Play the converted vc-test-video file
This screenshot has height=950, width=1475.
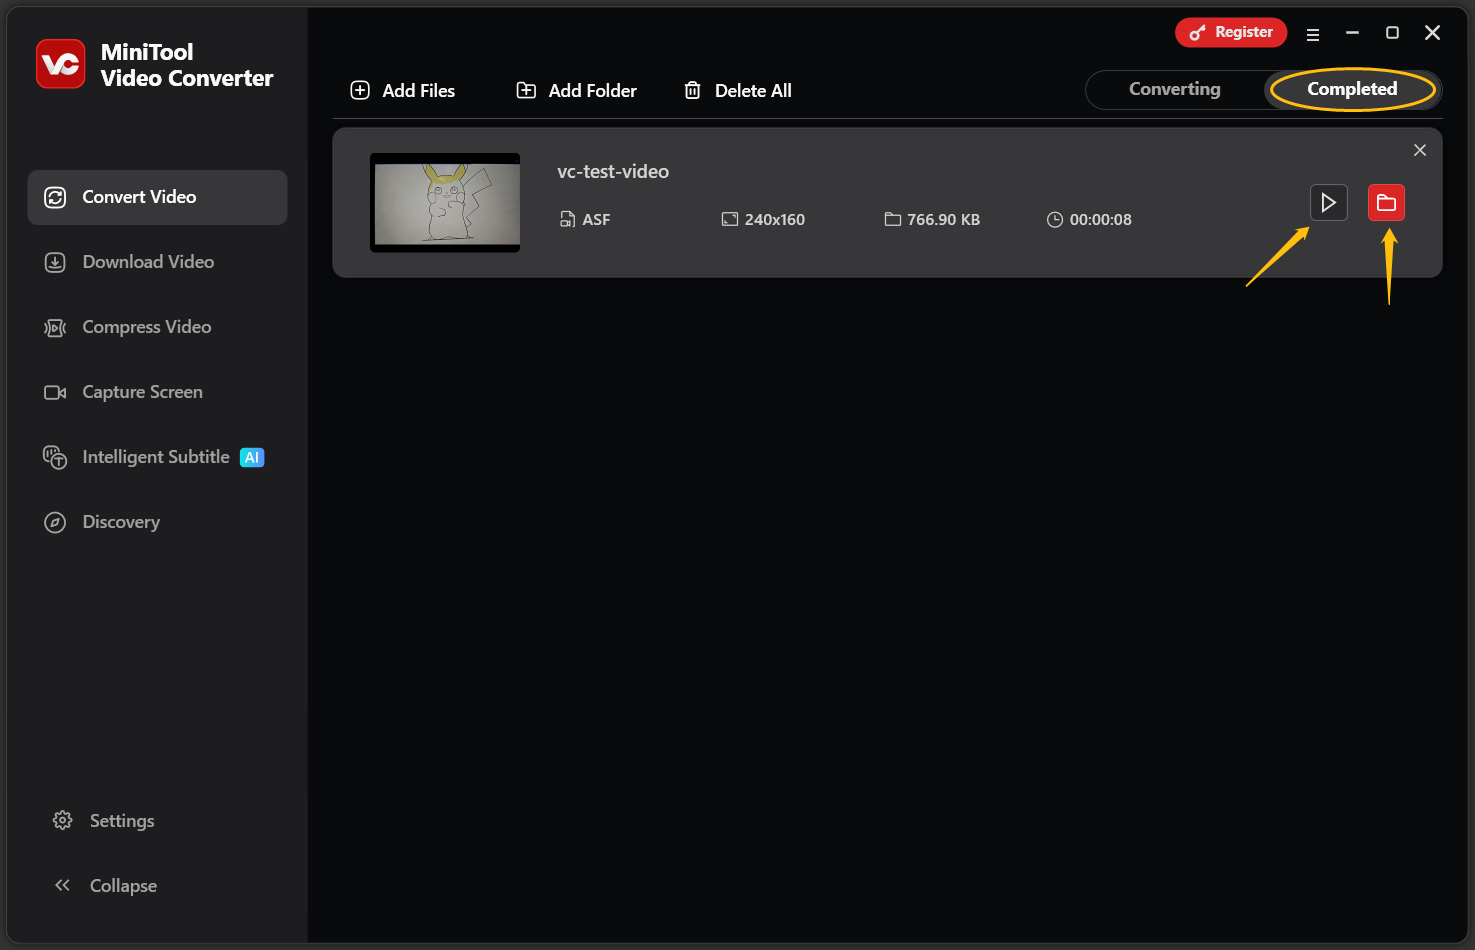(x=1328, y=202)
